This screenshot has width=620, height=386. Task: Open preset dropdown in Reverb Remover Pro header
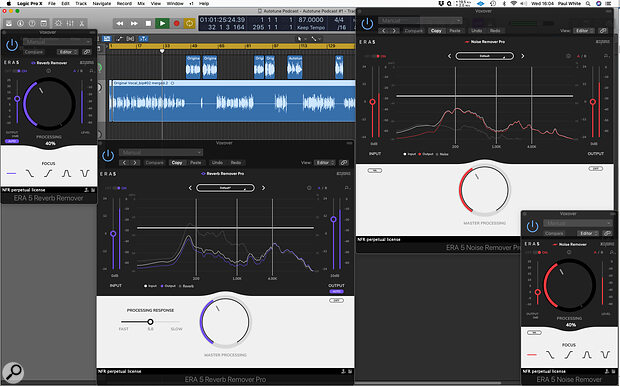pyautogui.click(x=161, y=152)
